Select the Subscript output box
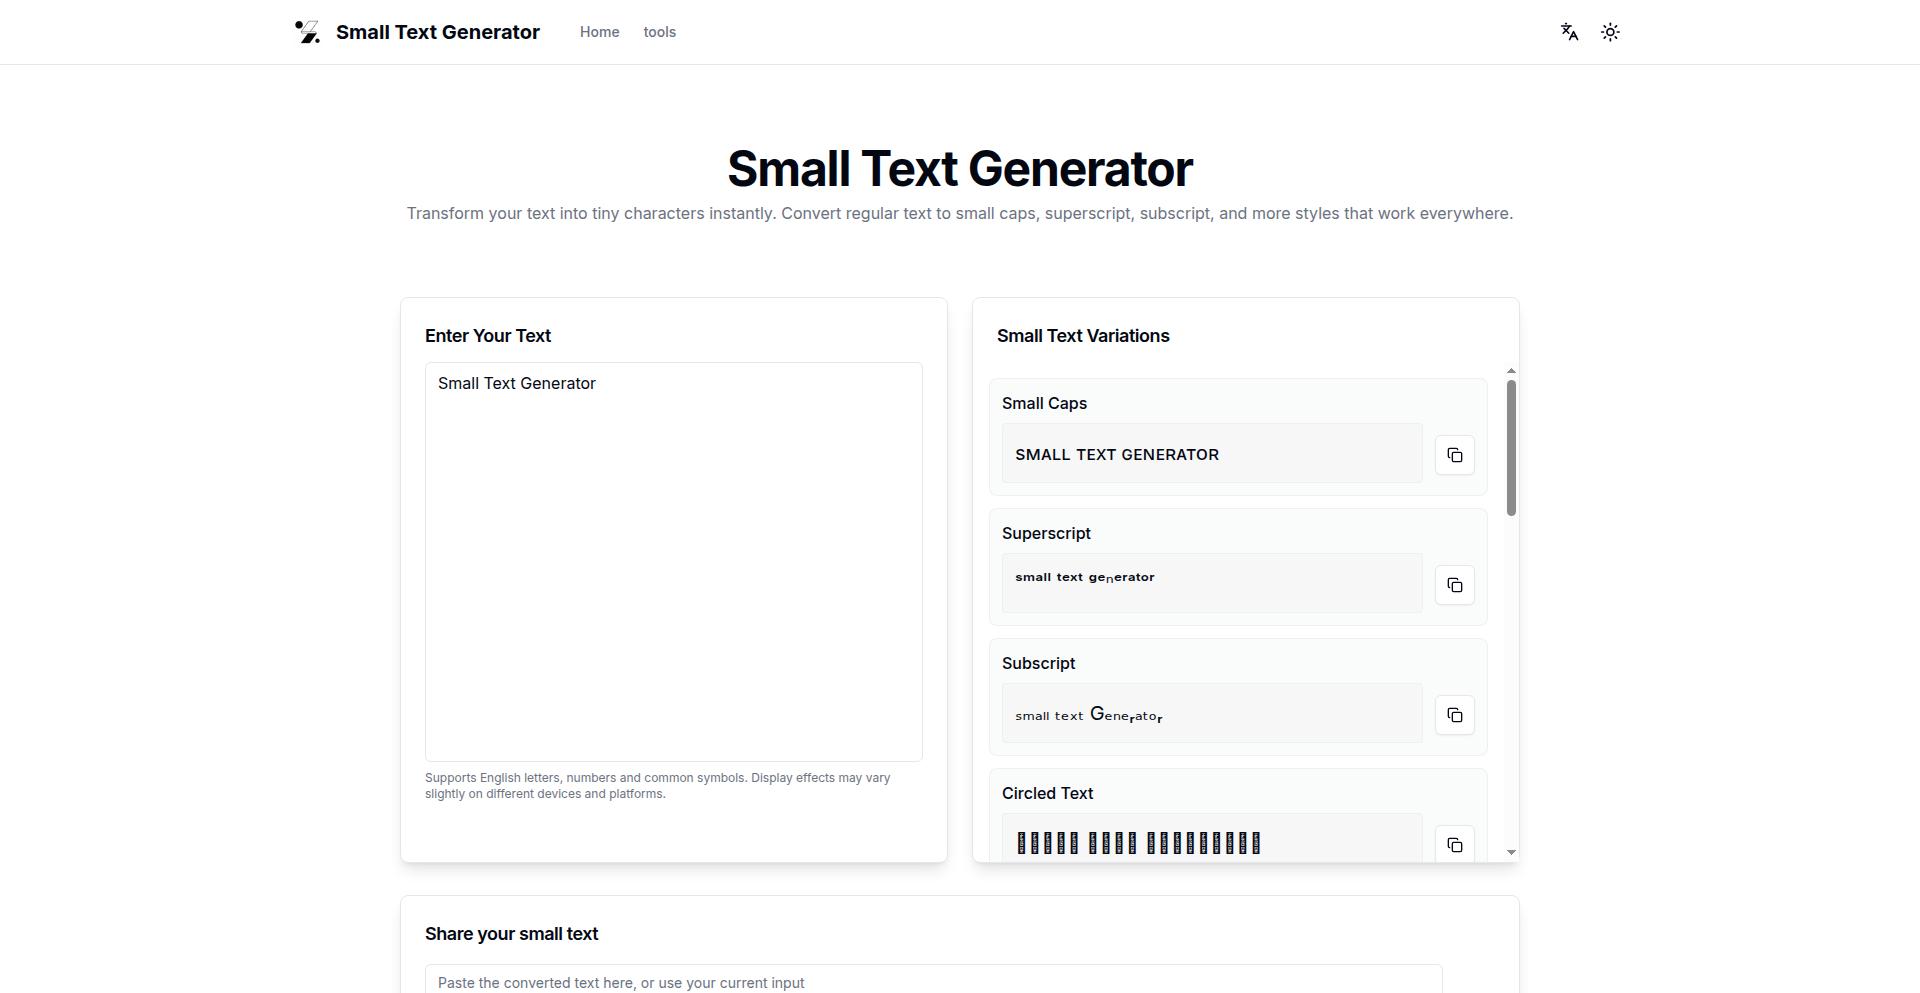Screen dimensions: 1920x993 tap(1211, 713)
